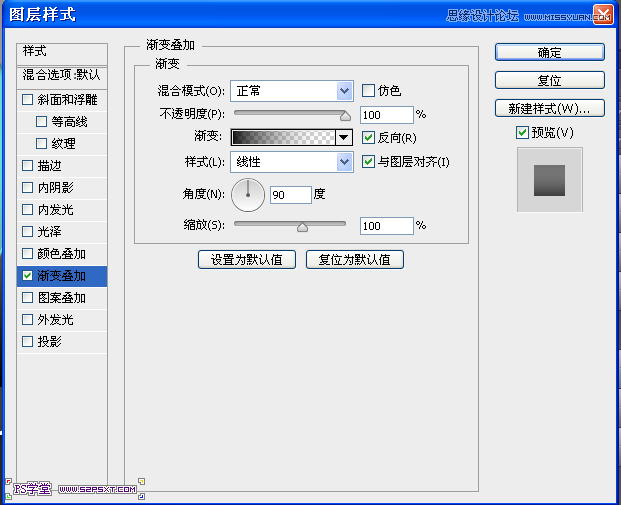Close the 图层样式 dialog window
The image size is (621, 505).
point(603,15)
